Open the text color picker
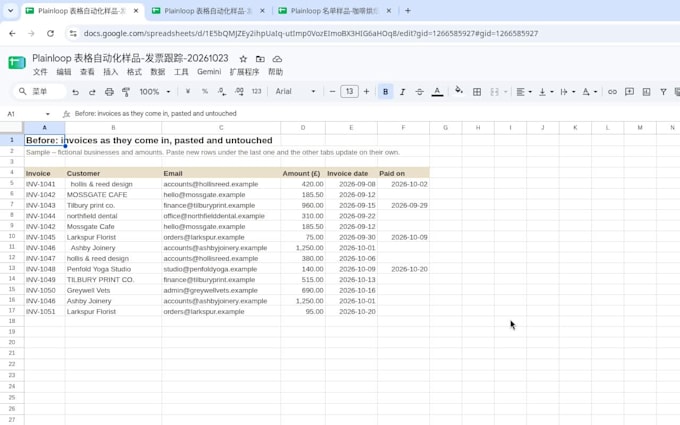The height and width of the screenshot is (425, 680). [437, 92]
